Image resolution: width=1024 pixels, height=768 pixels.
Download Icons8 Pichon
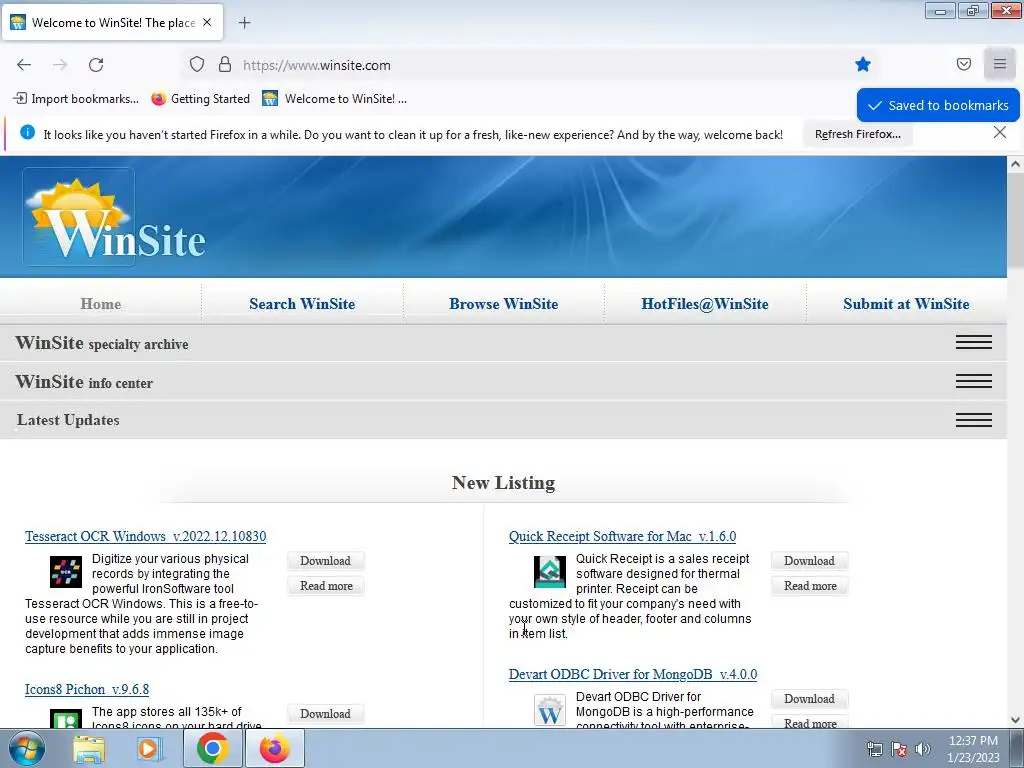pyautogui.click(x=325, y=714)
